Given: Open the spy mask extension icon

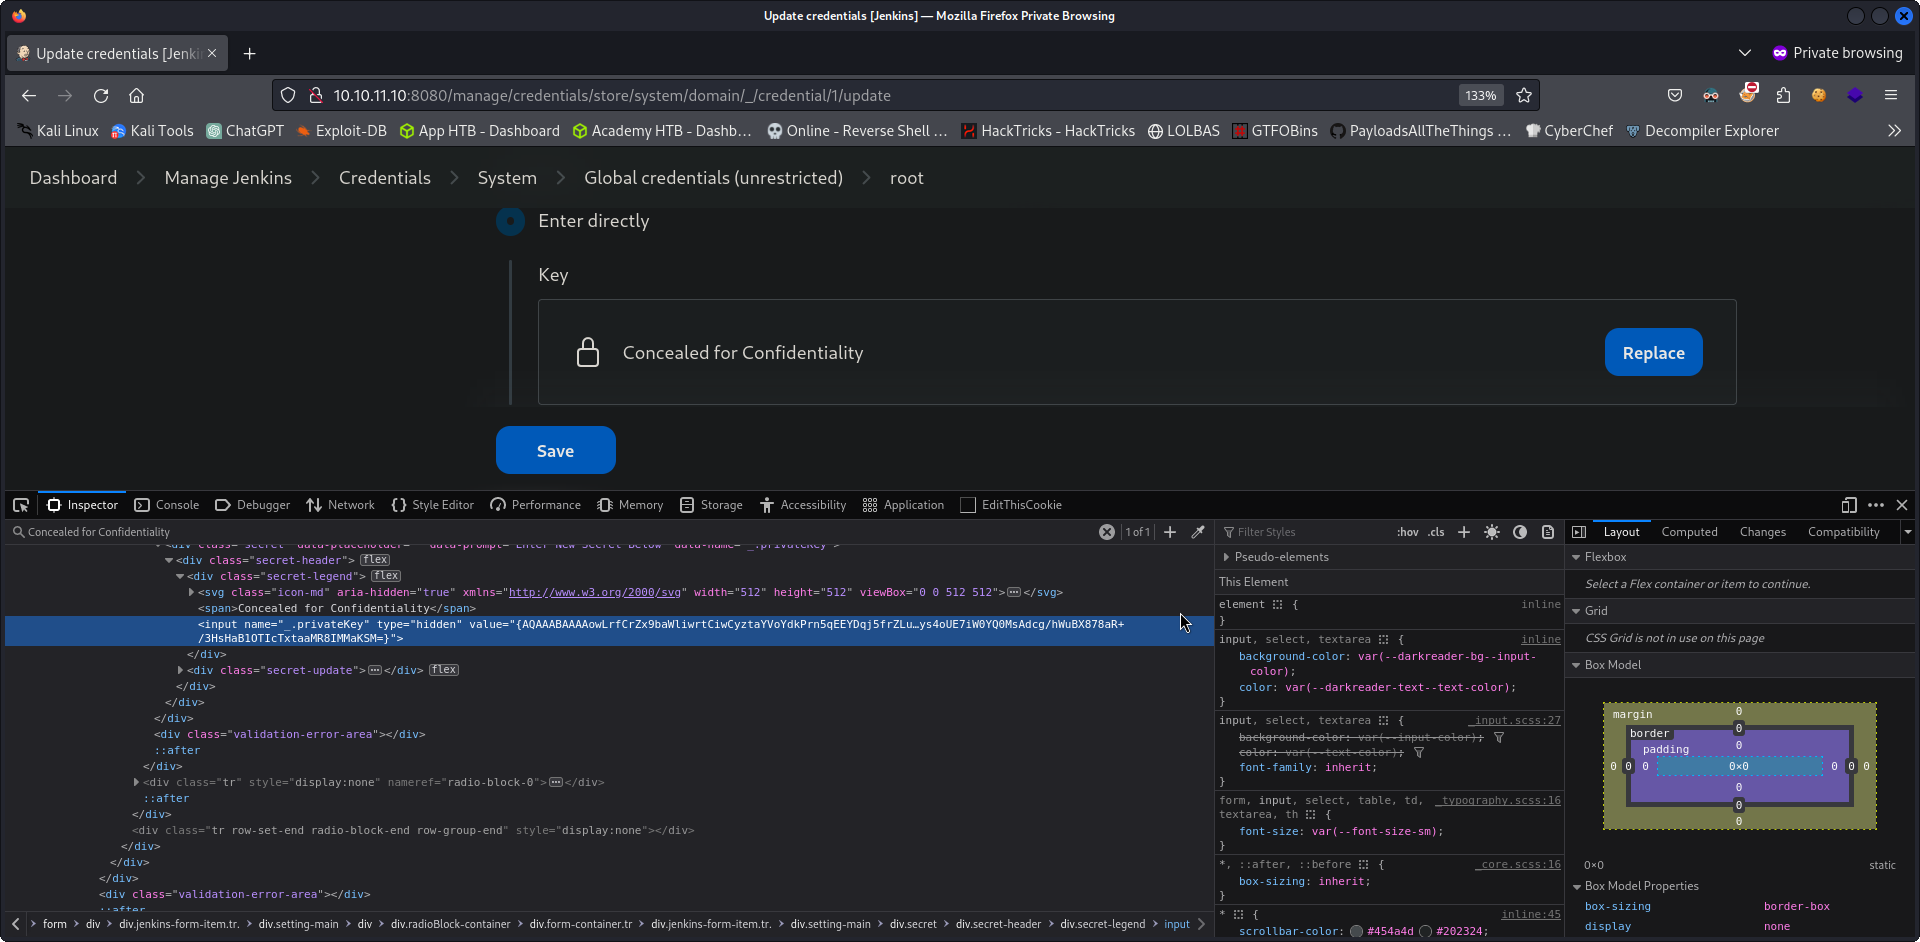Looking at the screenshot, I should (1711, 96).
